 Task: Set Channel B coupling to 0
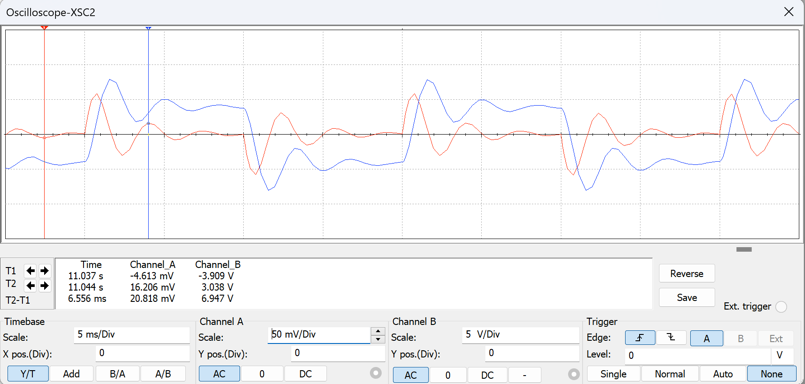coord(448,375)
